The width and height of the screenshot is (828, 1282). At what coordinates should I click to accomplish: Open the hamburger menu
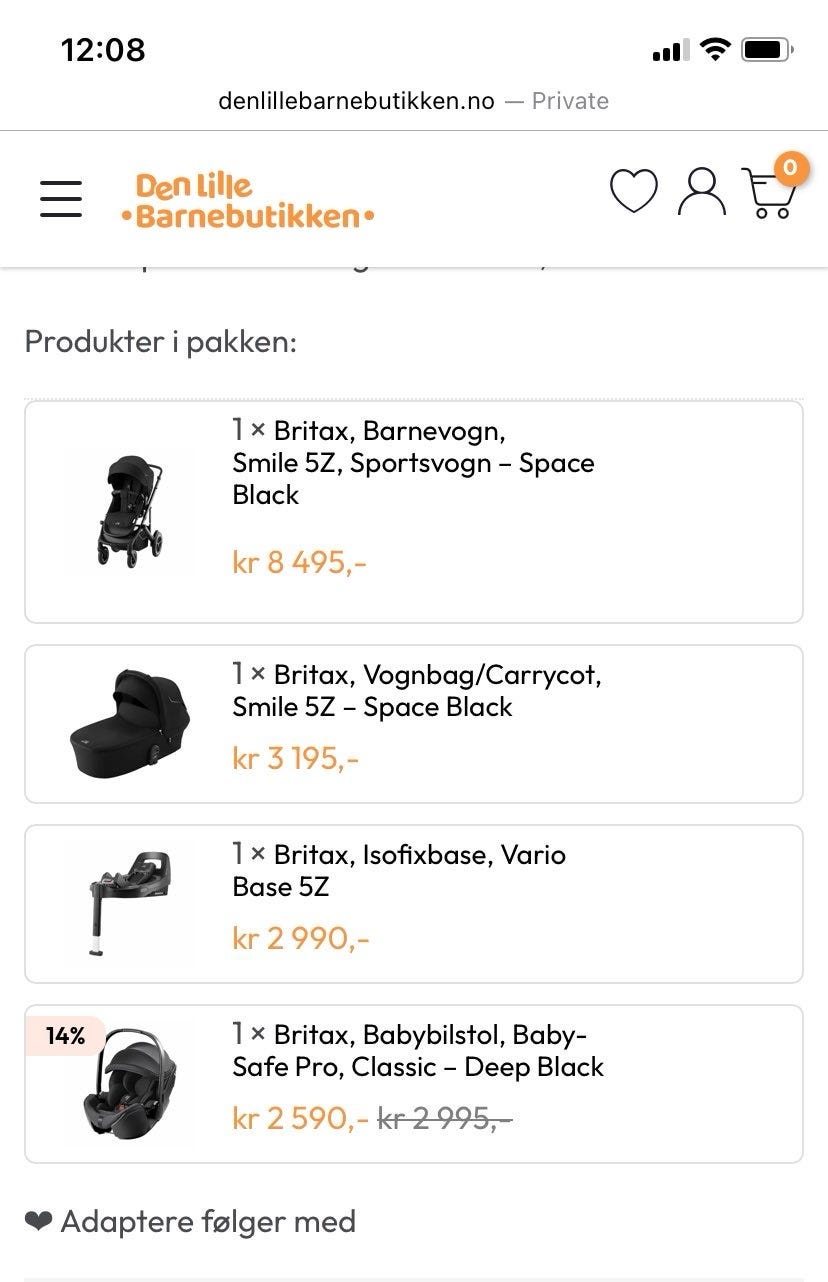[61, 198]
